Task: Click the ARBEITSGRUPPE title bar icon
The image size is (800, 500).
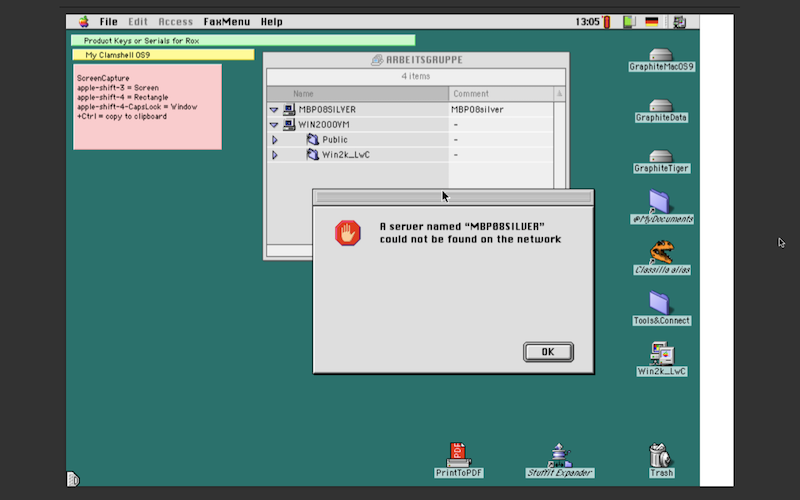Action: point(377,60)
